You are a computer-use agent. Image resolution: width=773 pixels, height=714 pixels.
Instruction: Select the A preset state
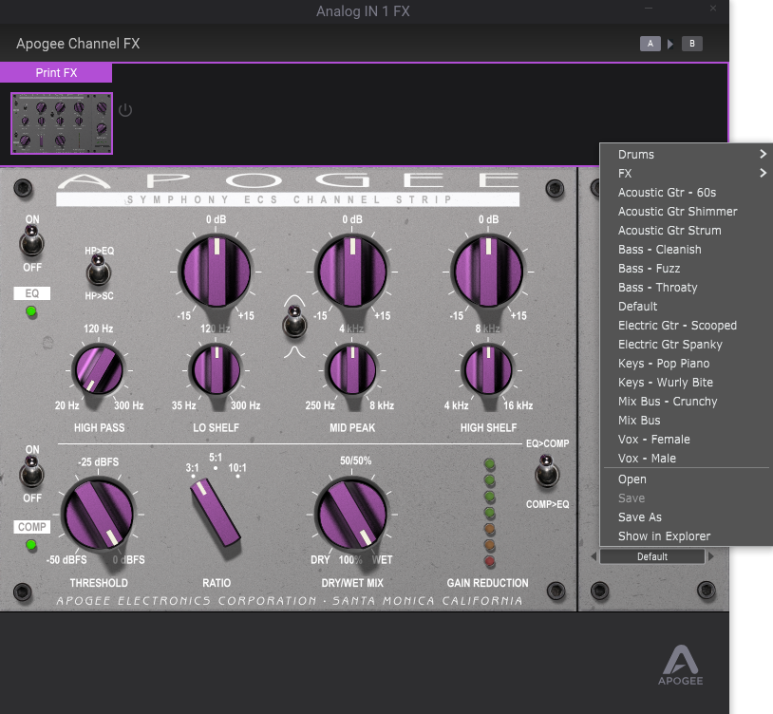[x=650, y=44]
